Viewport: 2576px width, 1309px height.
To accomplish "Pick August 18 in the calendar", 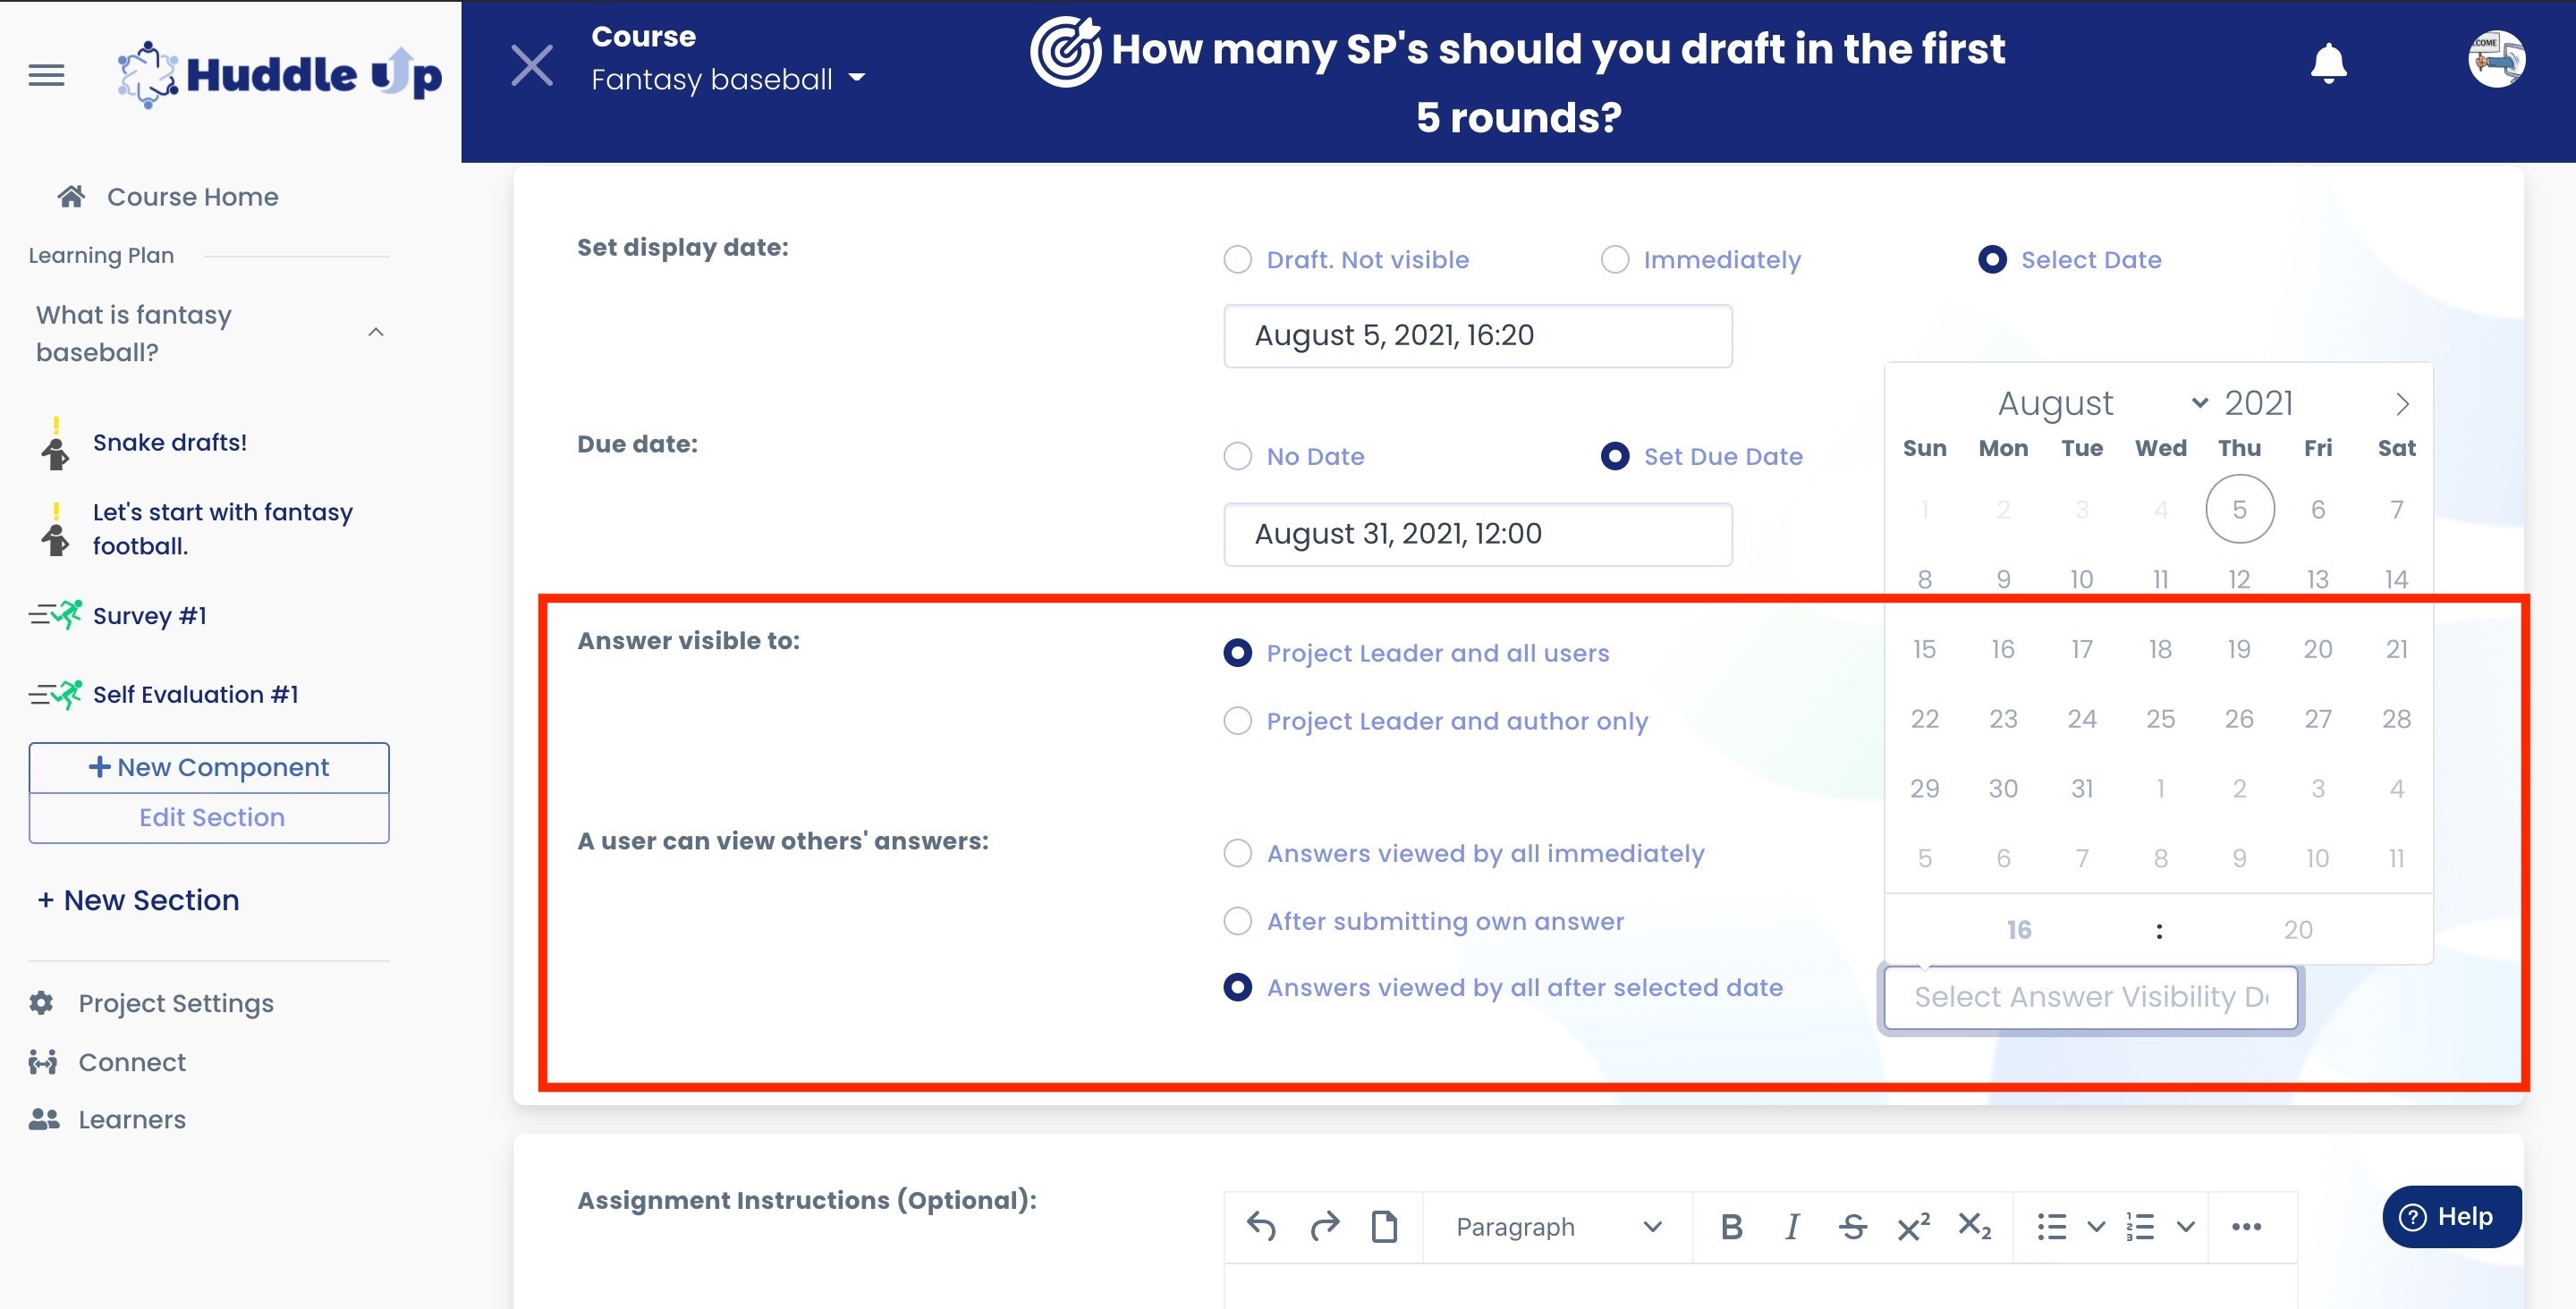I will click(2160, 649).
